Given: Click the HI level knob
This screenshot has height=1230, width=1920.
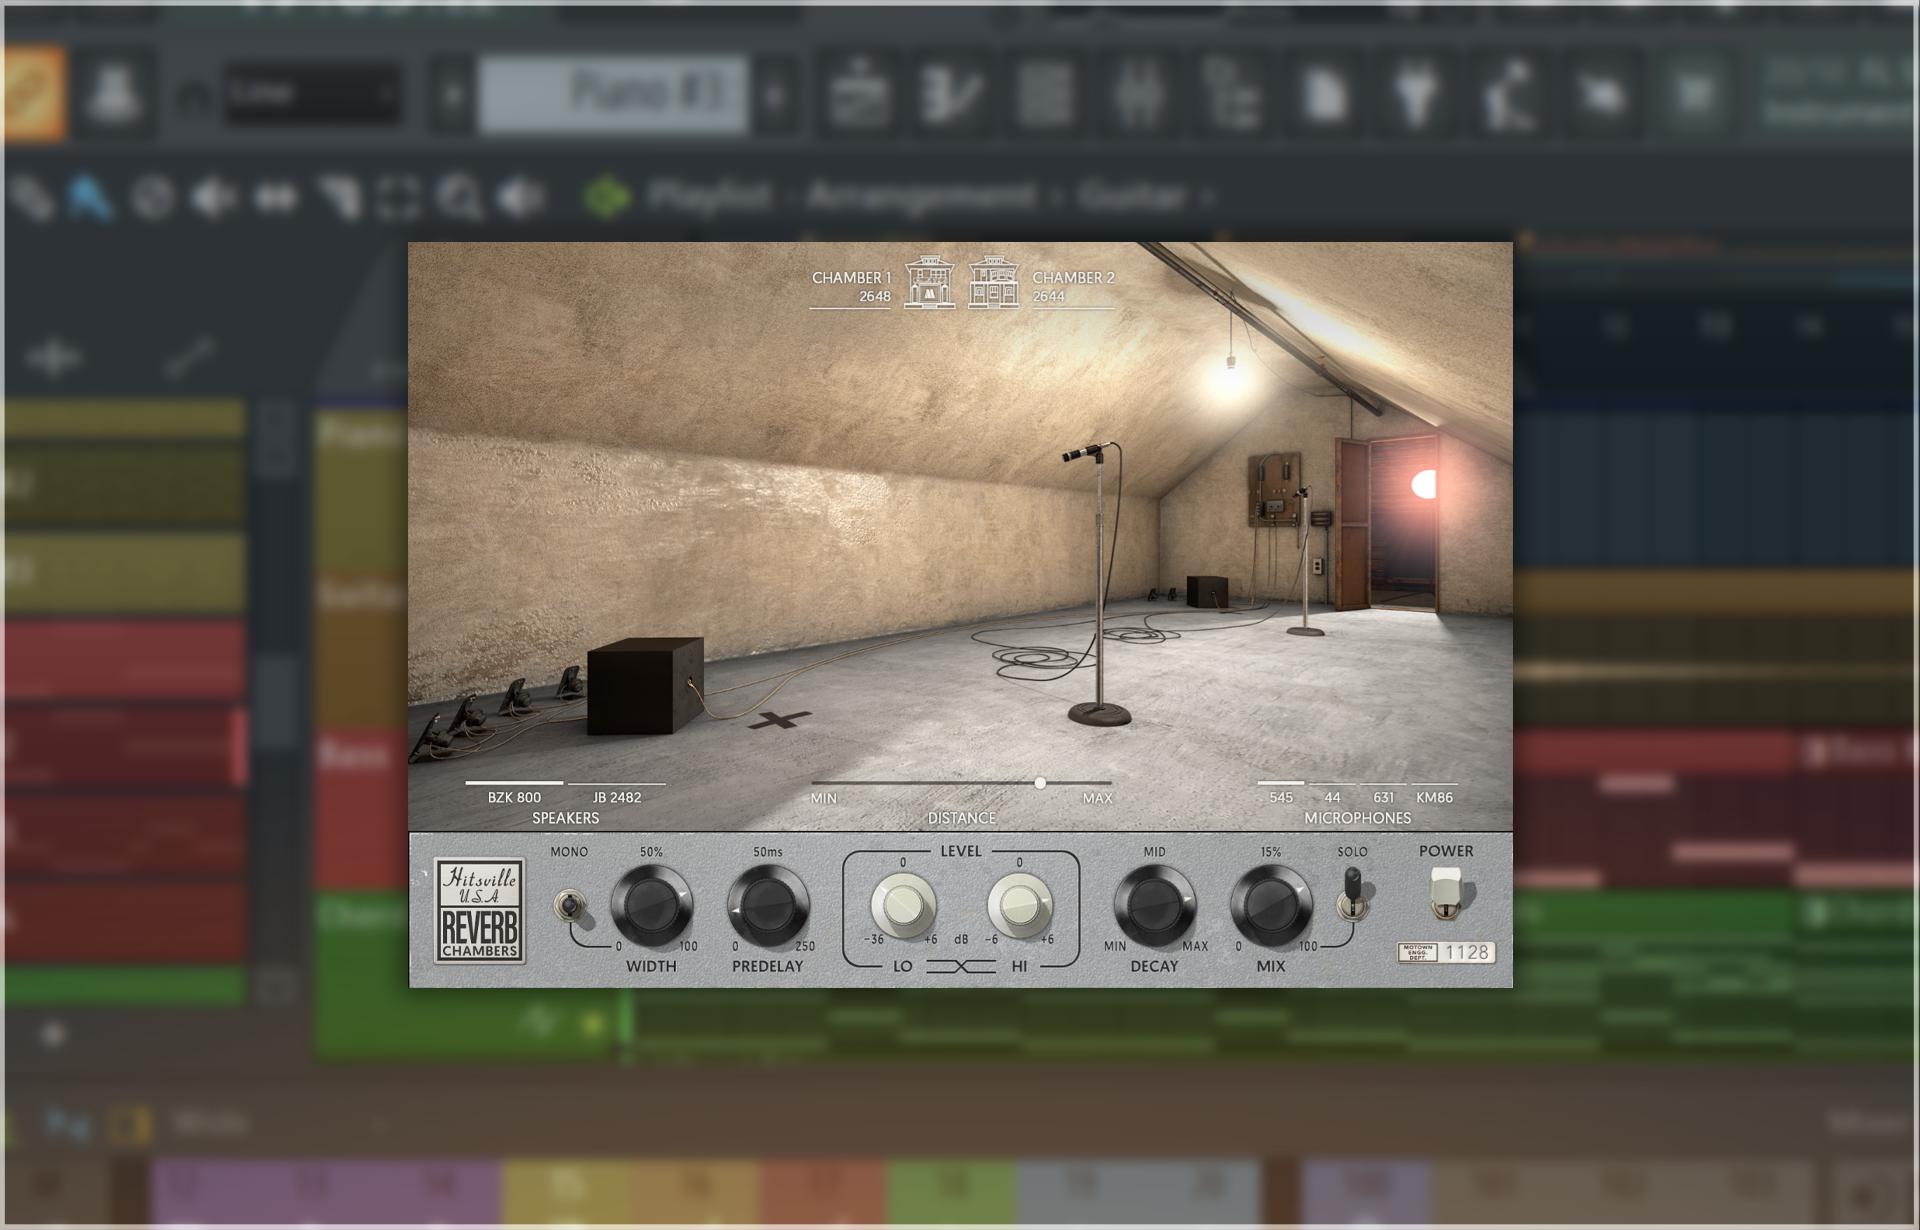Looking at the screenshot, I should point(1019,905).
